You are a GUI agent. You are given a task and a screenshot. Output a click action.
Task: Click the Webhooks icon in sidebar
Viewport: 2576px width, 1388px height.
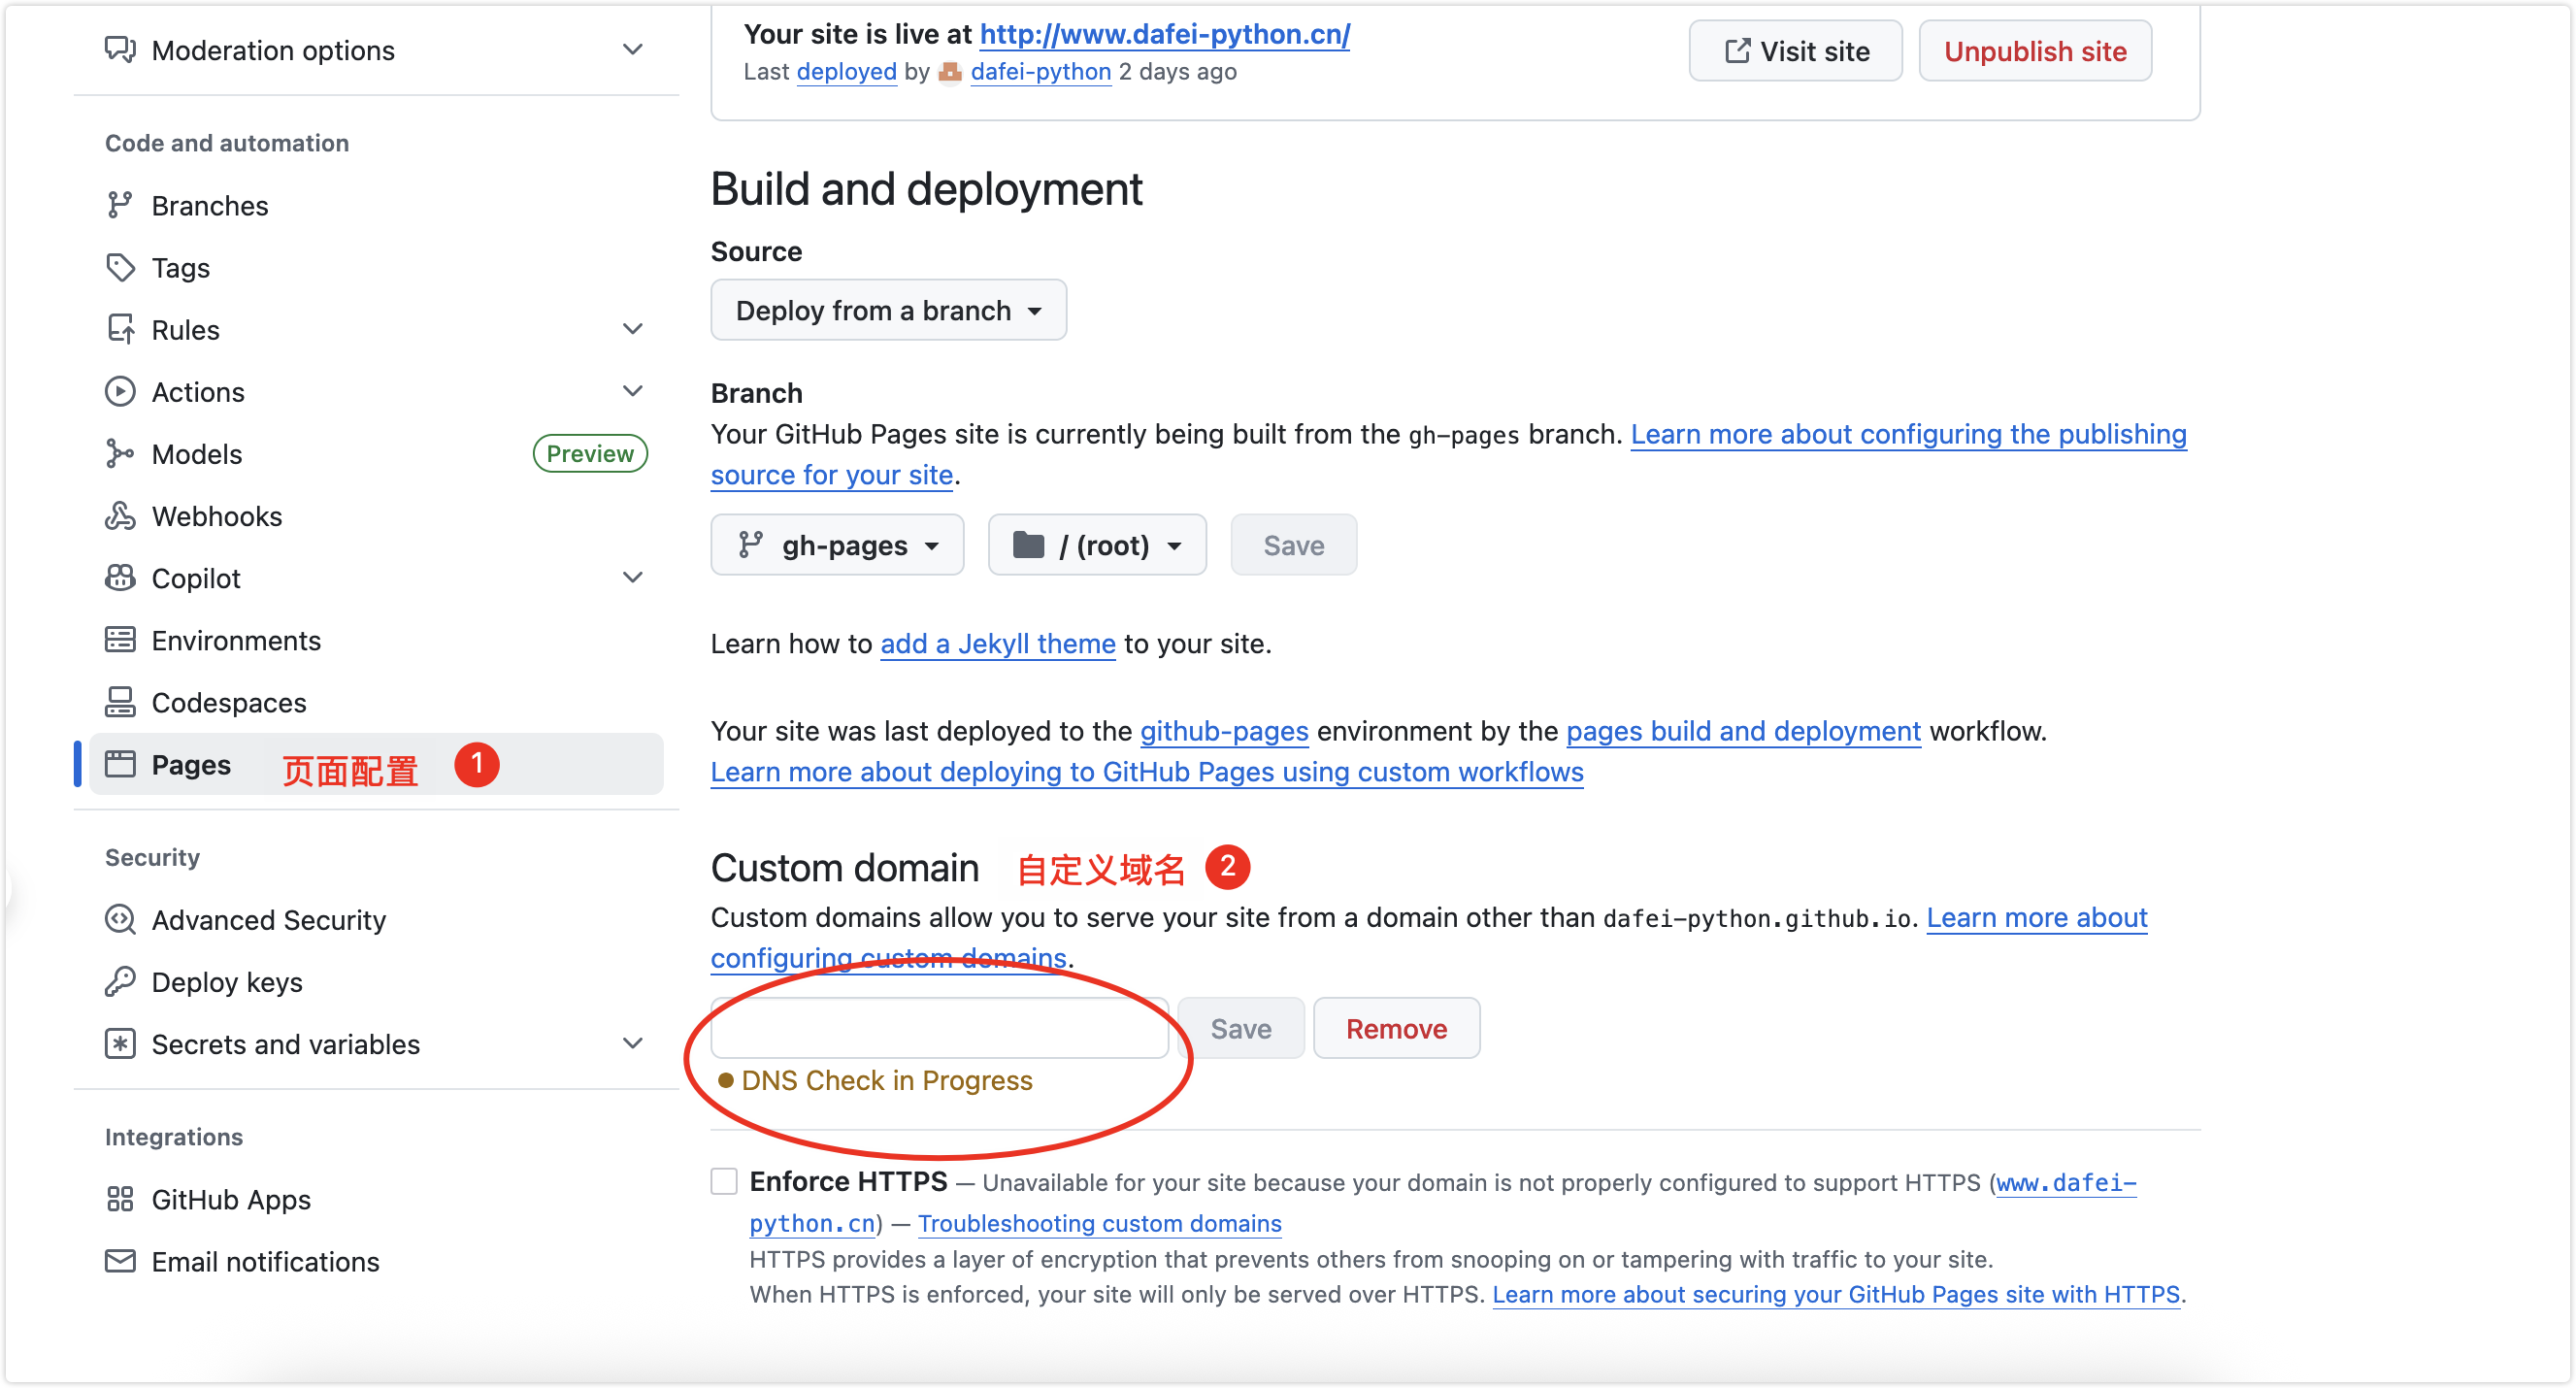(120, 516)
